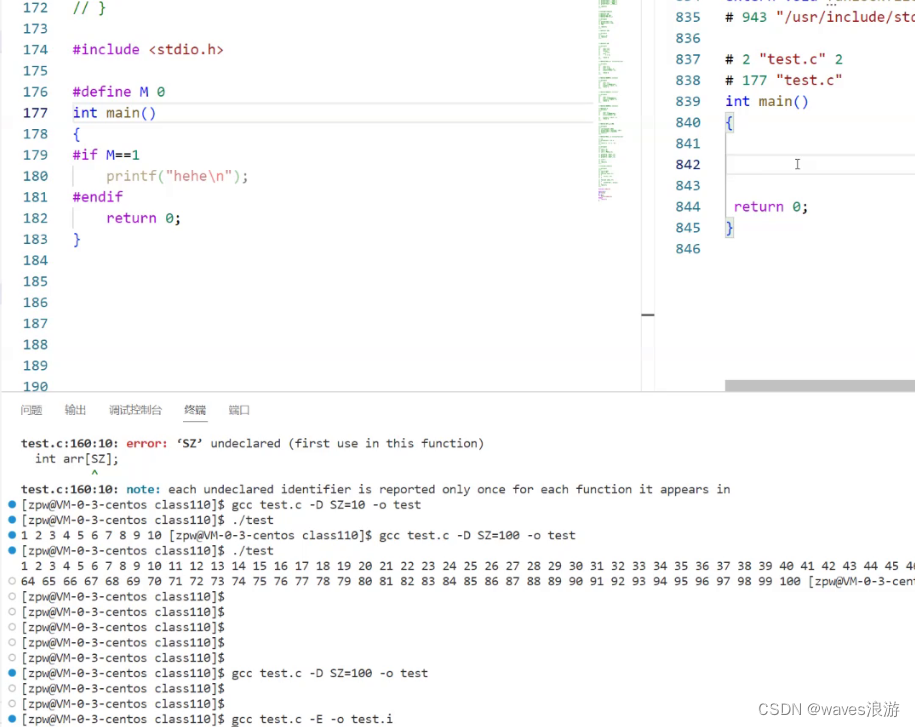Click the closing brace on line 845

click(x=729, y=228)
